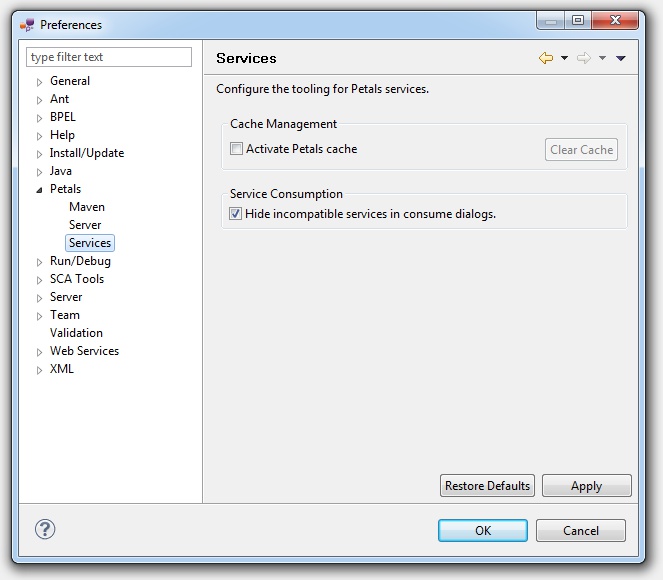Uncheck Hide incompatible services option
Viewport: 663px width, 580px height.
(x=236, y=214)
